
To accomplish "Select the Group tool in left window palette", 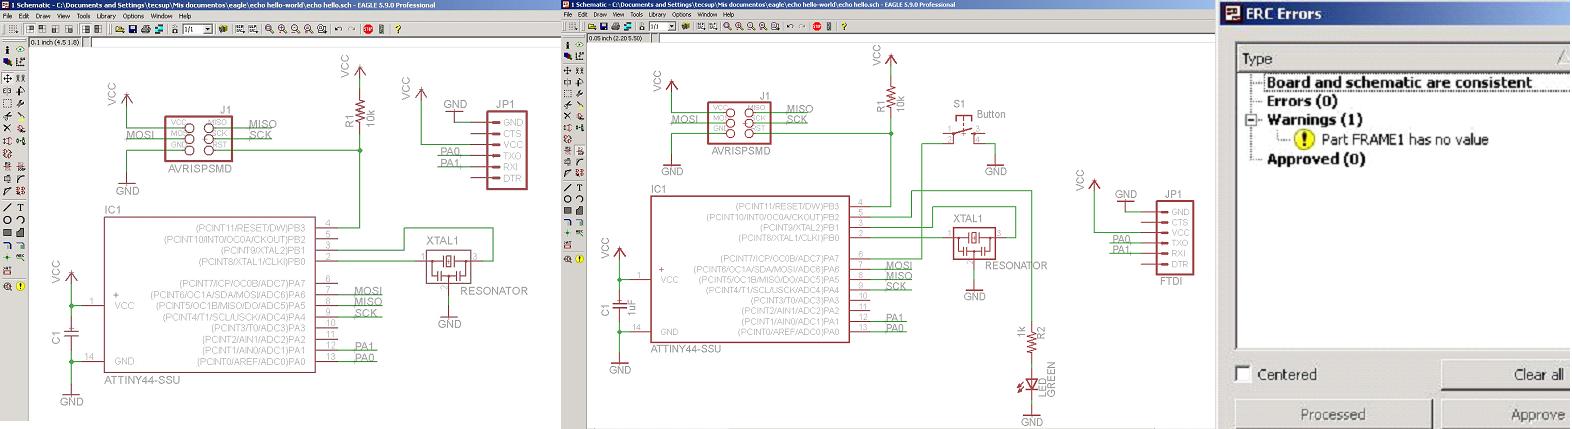I will tap(7, 103).
